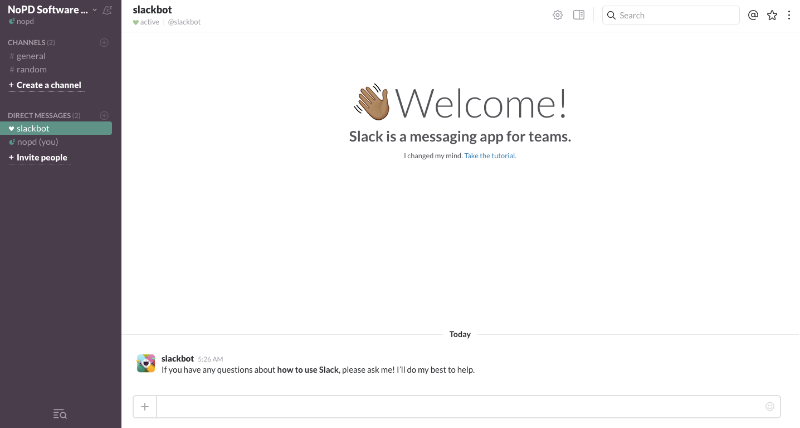Add a new channel with plus icon
This screenshot has width=800, height=428.
104,42
